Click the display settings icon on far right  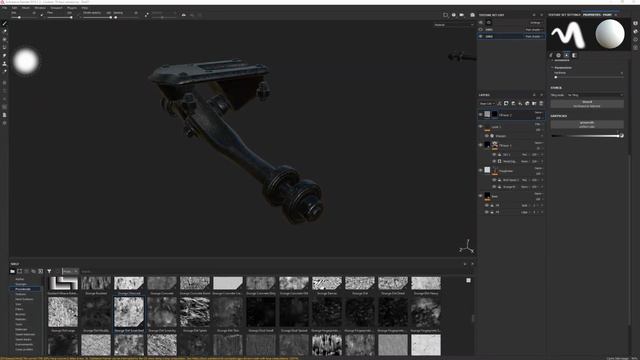pos(636,23)
